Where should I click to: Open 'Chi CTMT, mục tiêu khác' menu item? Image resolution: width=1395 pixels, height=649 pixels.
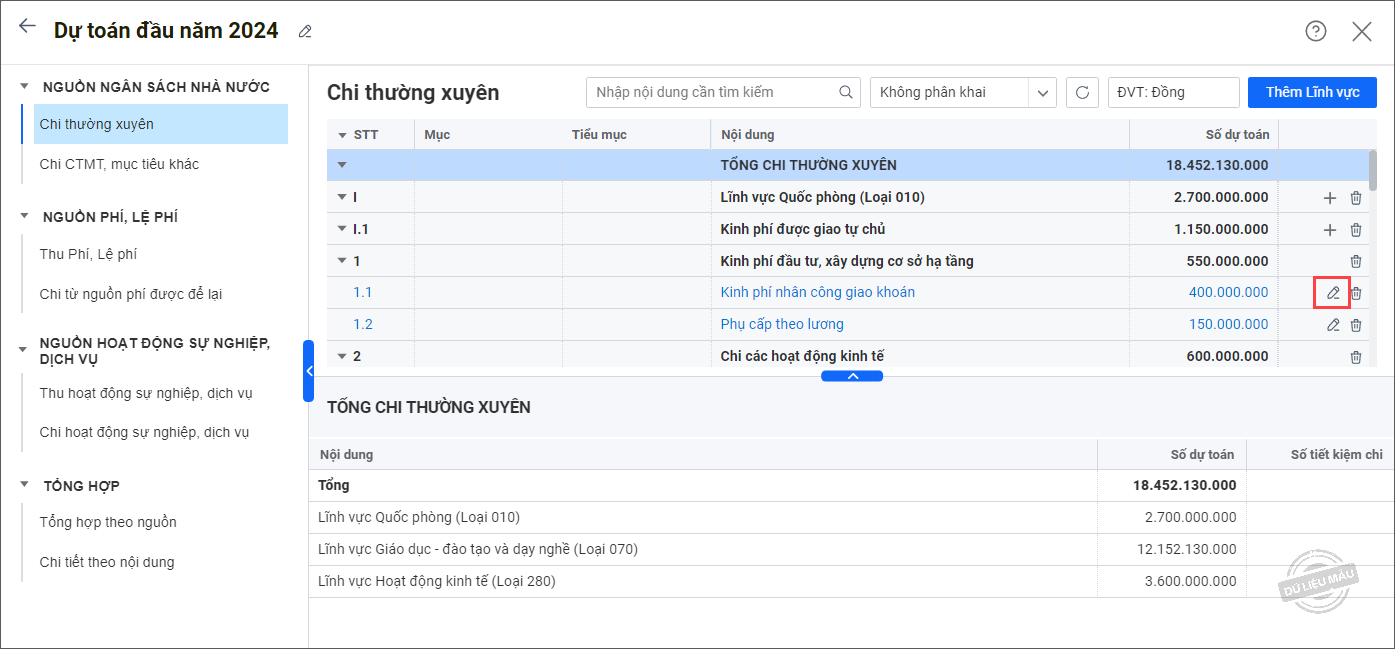pyautogui.click(x=119, y=164)
